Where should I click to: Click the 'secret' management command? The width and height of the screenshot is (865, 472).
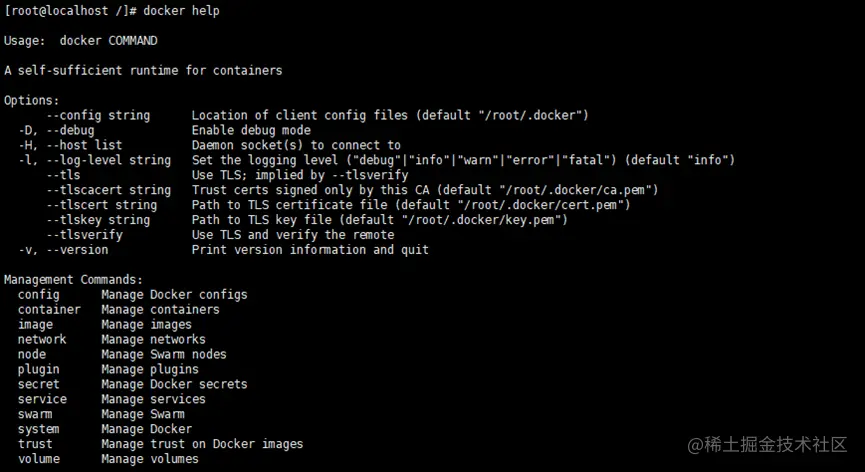(x=38, y=384)
